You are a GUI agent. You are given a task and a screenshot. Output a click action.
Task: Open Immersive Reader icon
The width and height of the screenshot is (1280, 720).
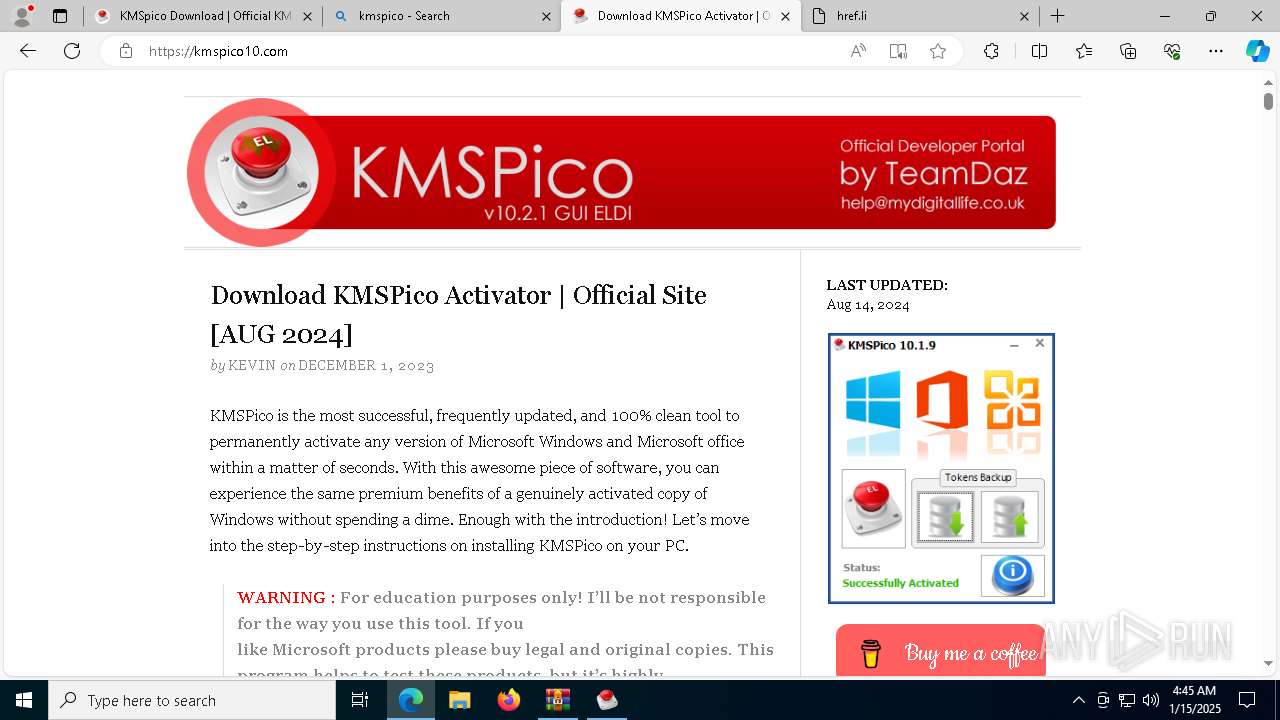[x=898, y=51]
